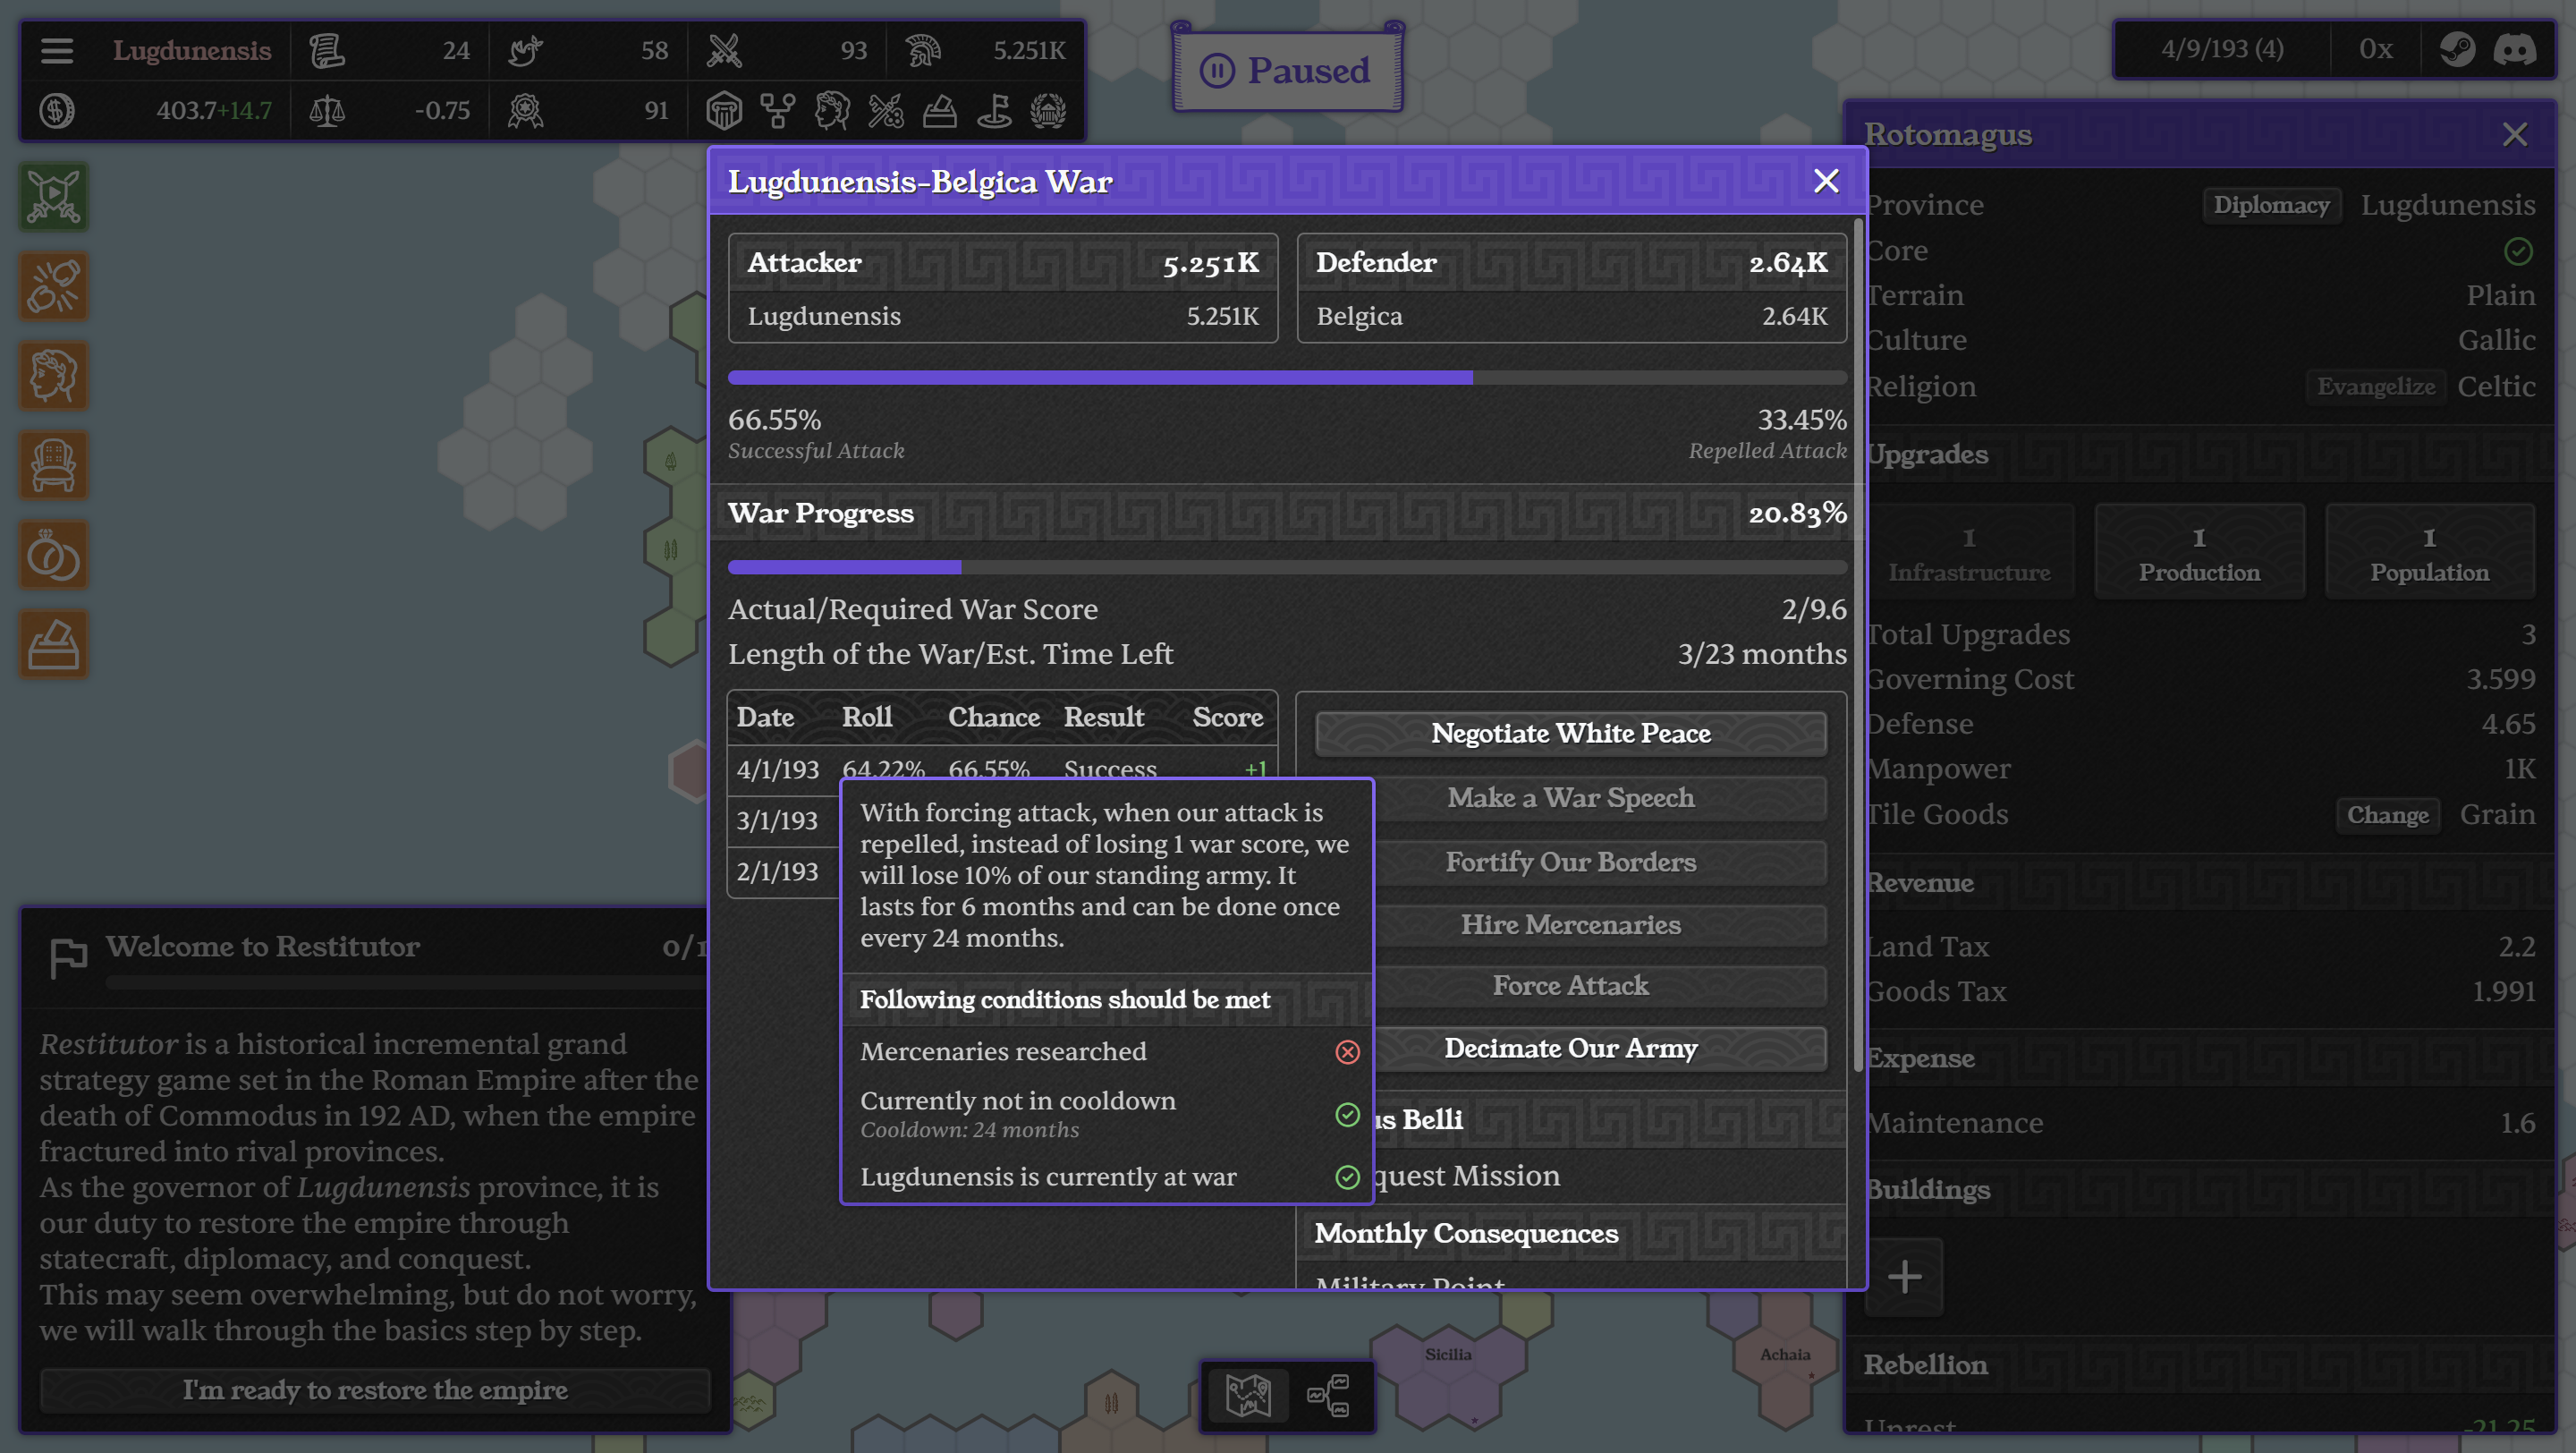Open the ballot box icon in top bar
The width and height of the screenshot is (2576, 1453).
click(940, 111)
